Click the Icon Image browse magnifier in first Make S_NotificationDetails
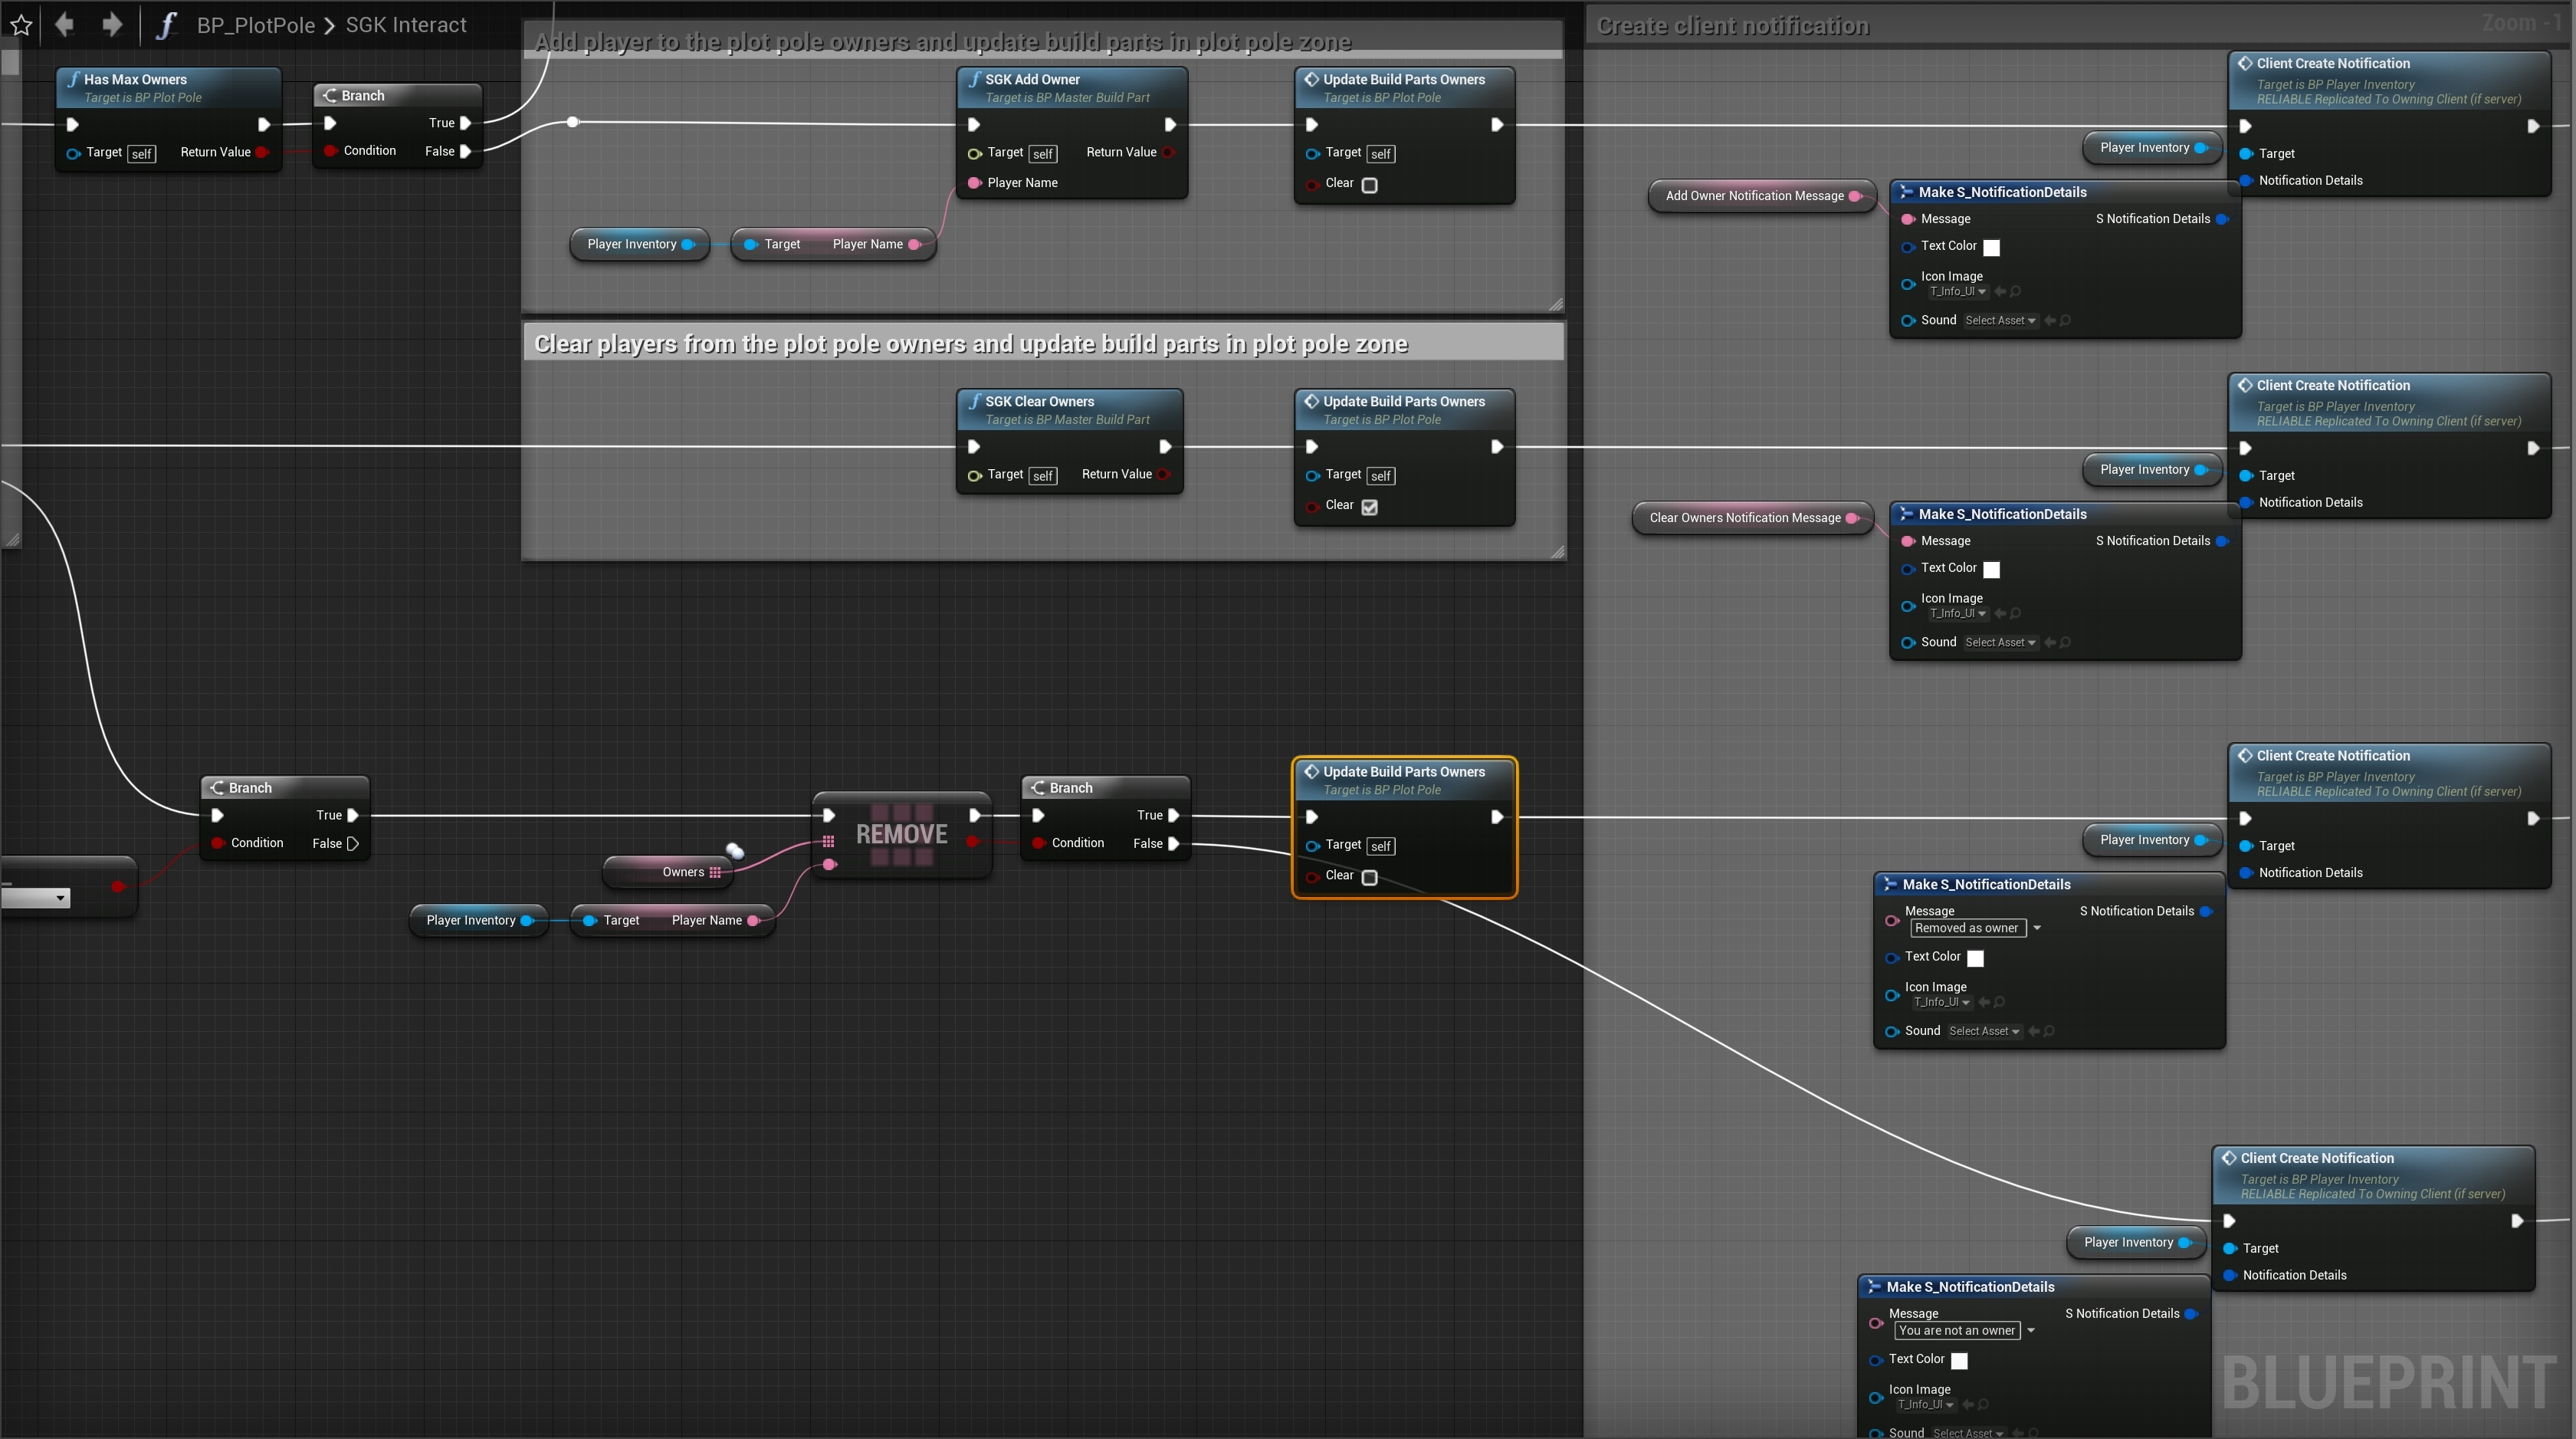This screenshot has height=1439, width=2576. pos(2015,292)
